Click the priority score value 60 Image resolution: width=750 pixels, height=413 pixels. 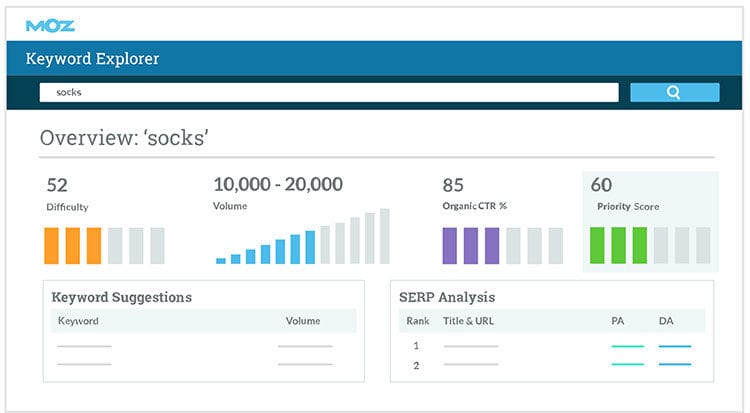pyautogui.click(x=601, y=185)
